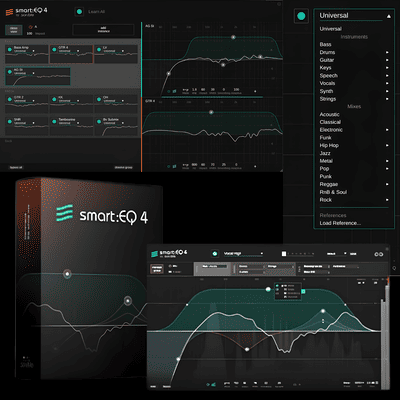Select Classical in the Mixes list
The height and width of the screenshot is (400, 400).
pyautogui.click(x=330, y=122)
